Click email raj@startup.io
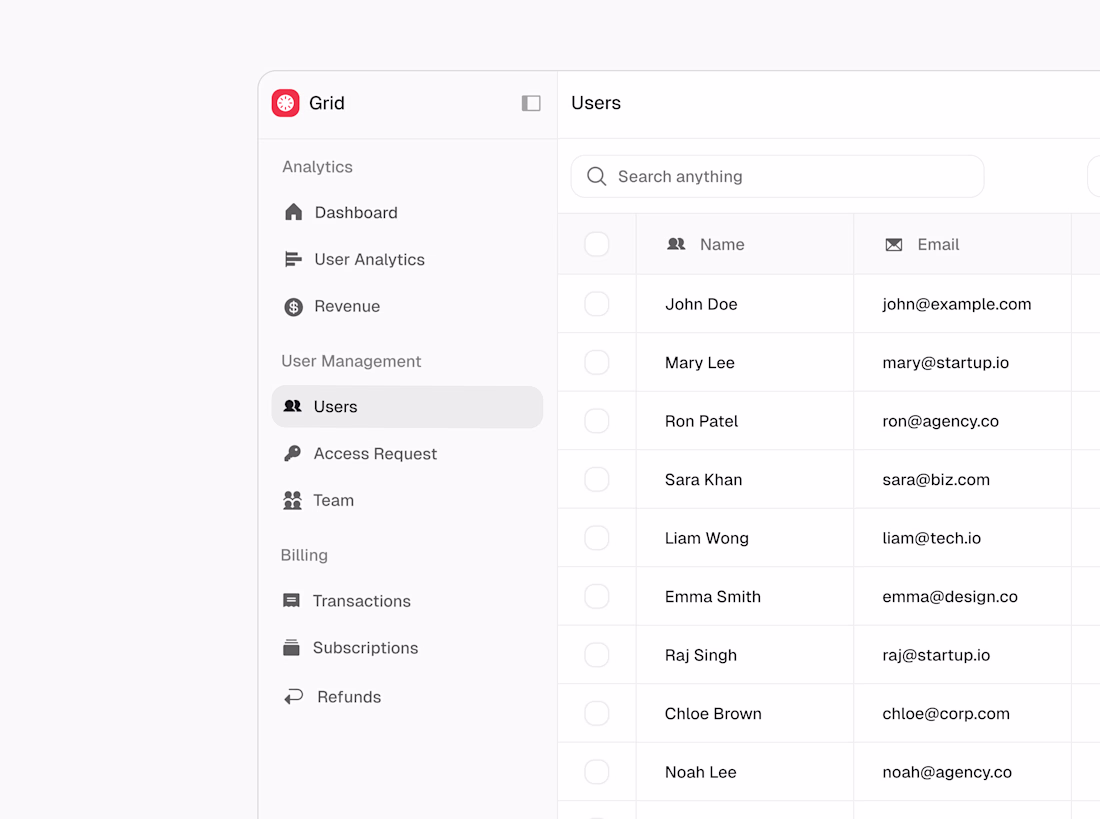This screenshot has height=819, width=1100. pos(936,655)
